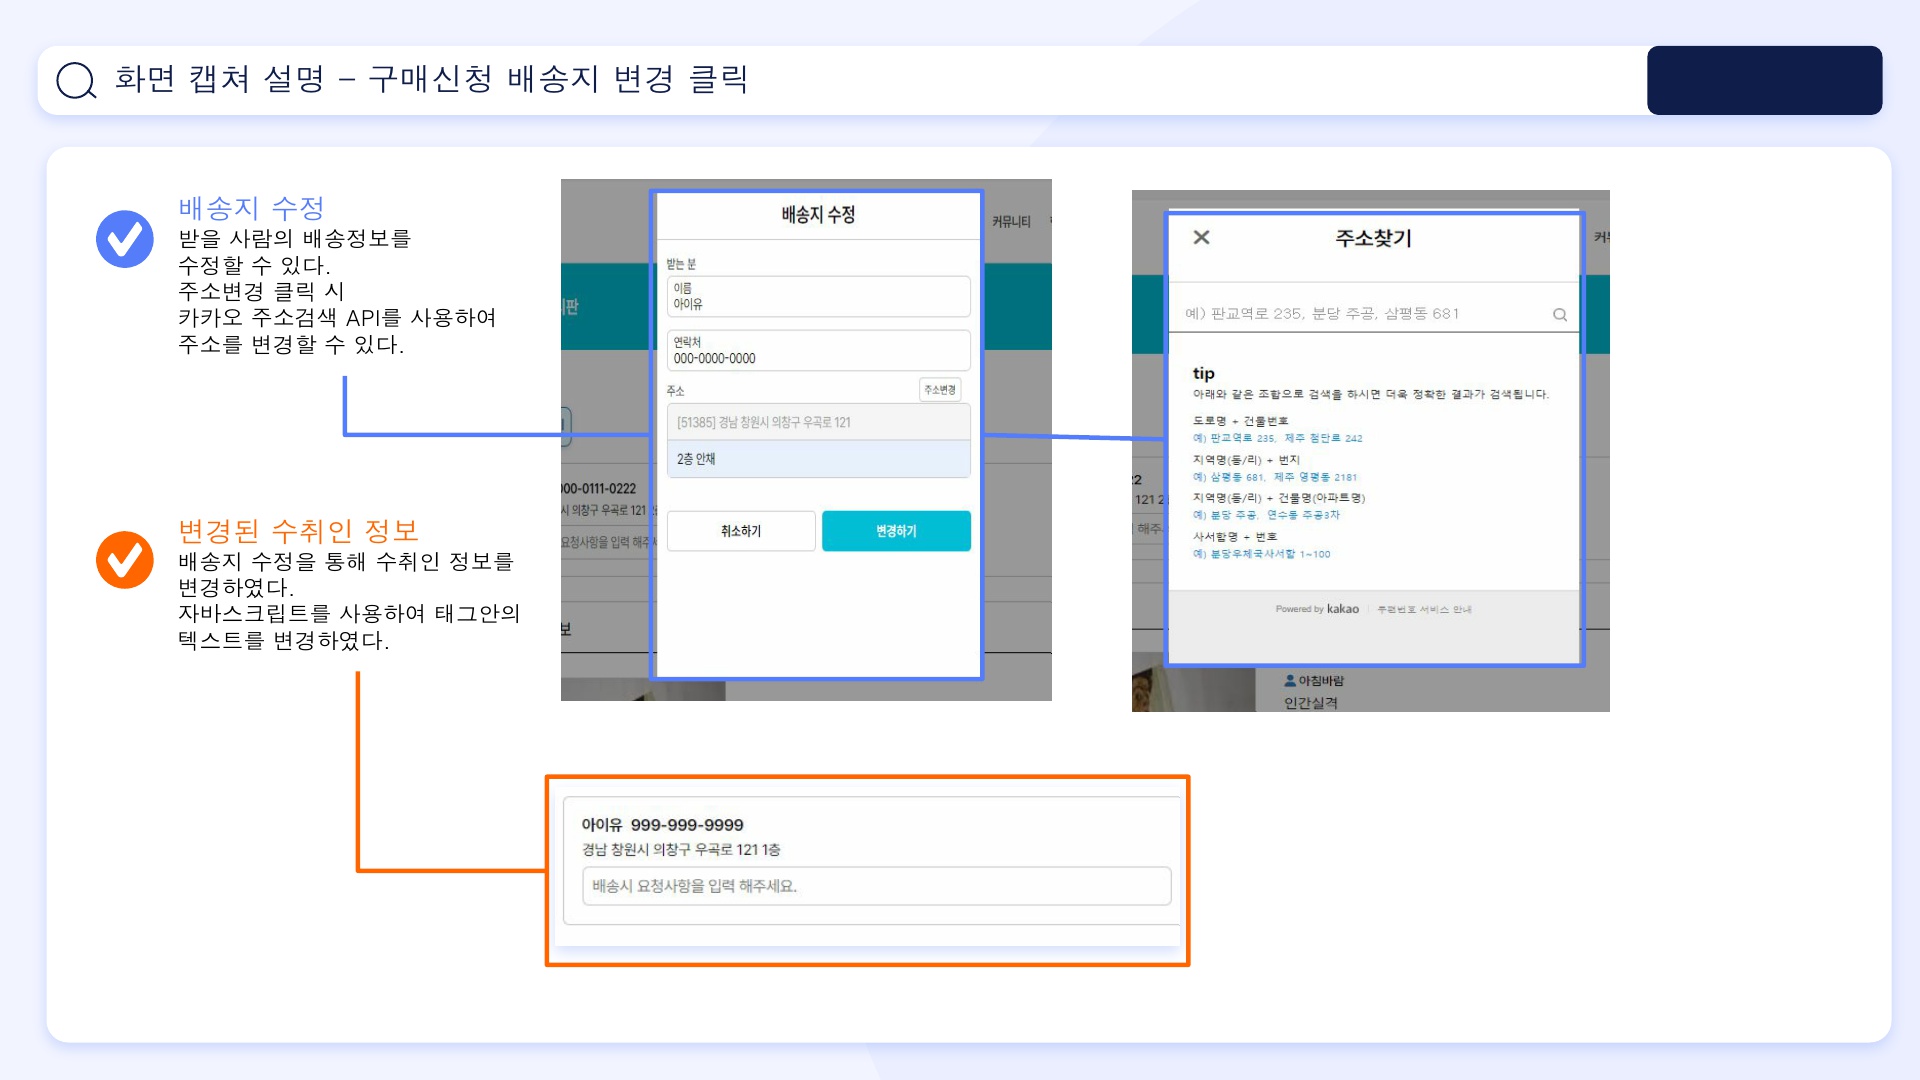This screenshot has height=1080, width=1920.
Task: Click the recipient line 아이유 999-999-9999
Action: click(x=662, y=825)
